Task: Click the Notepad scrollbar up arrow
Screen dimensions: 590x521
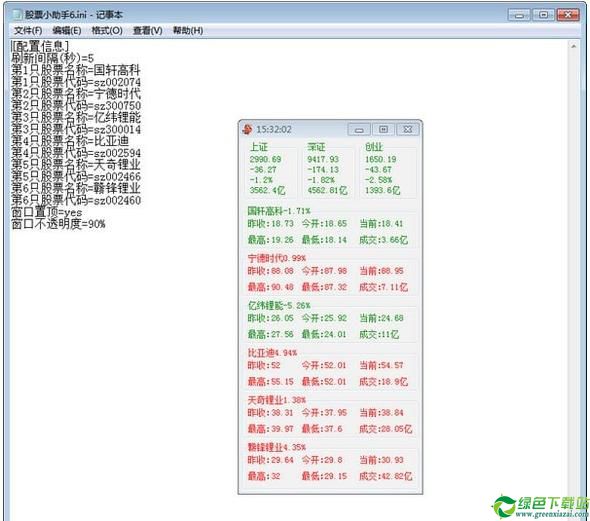Action: pos(573,46)
